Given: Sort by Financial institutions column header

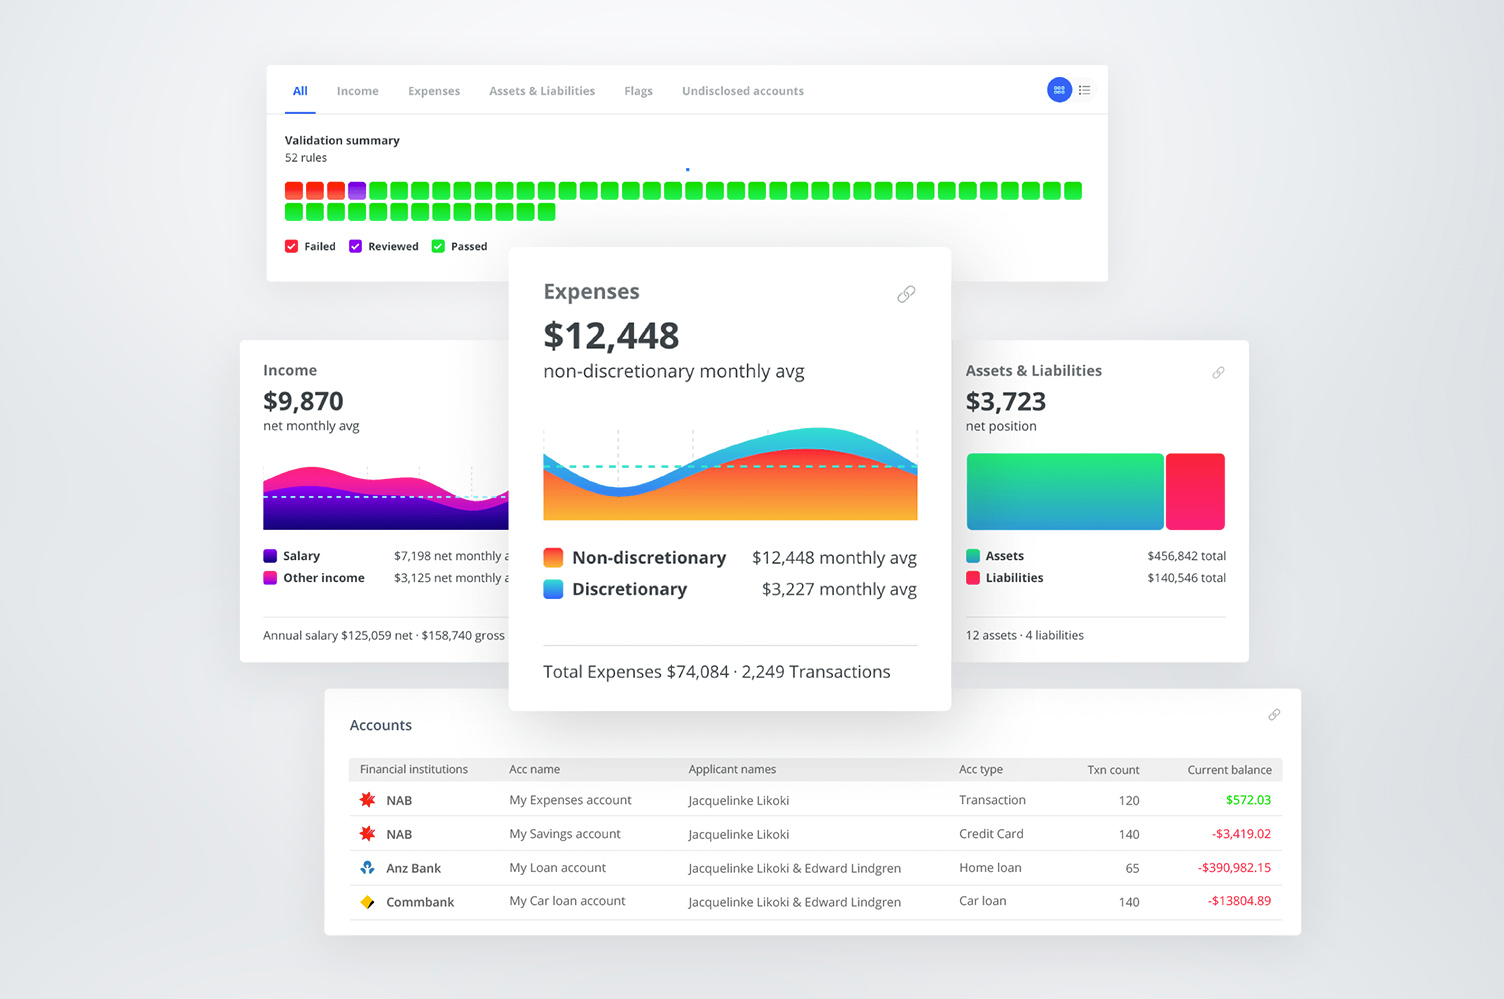Looking at the screenshot, I should click(x=414, y=770).
